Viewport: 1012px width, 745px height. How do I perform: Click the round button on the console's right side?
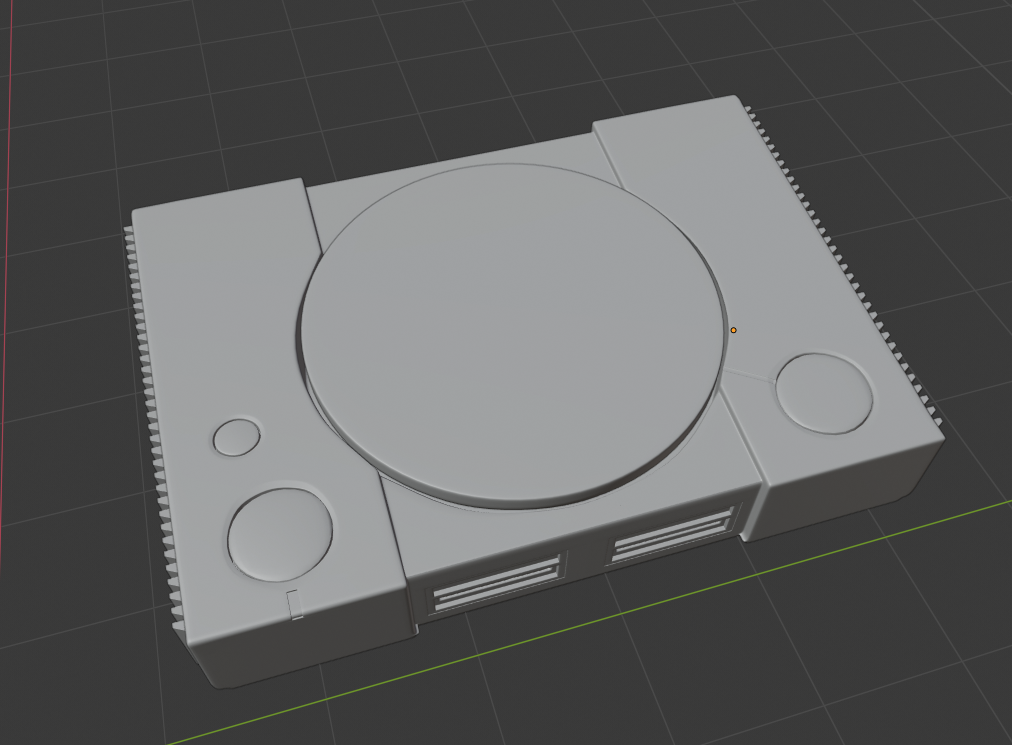(x=824, y=393)
